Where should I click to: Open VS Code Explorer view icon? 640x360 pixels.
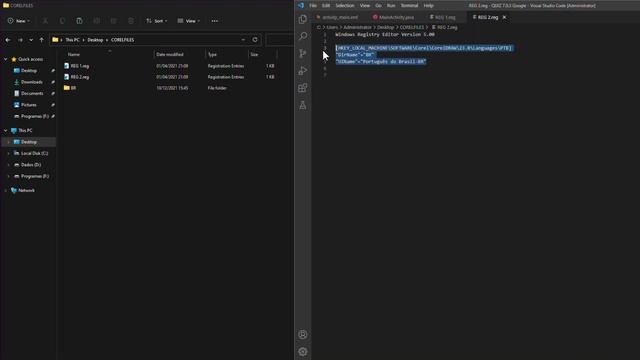pos(302,19)
